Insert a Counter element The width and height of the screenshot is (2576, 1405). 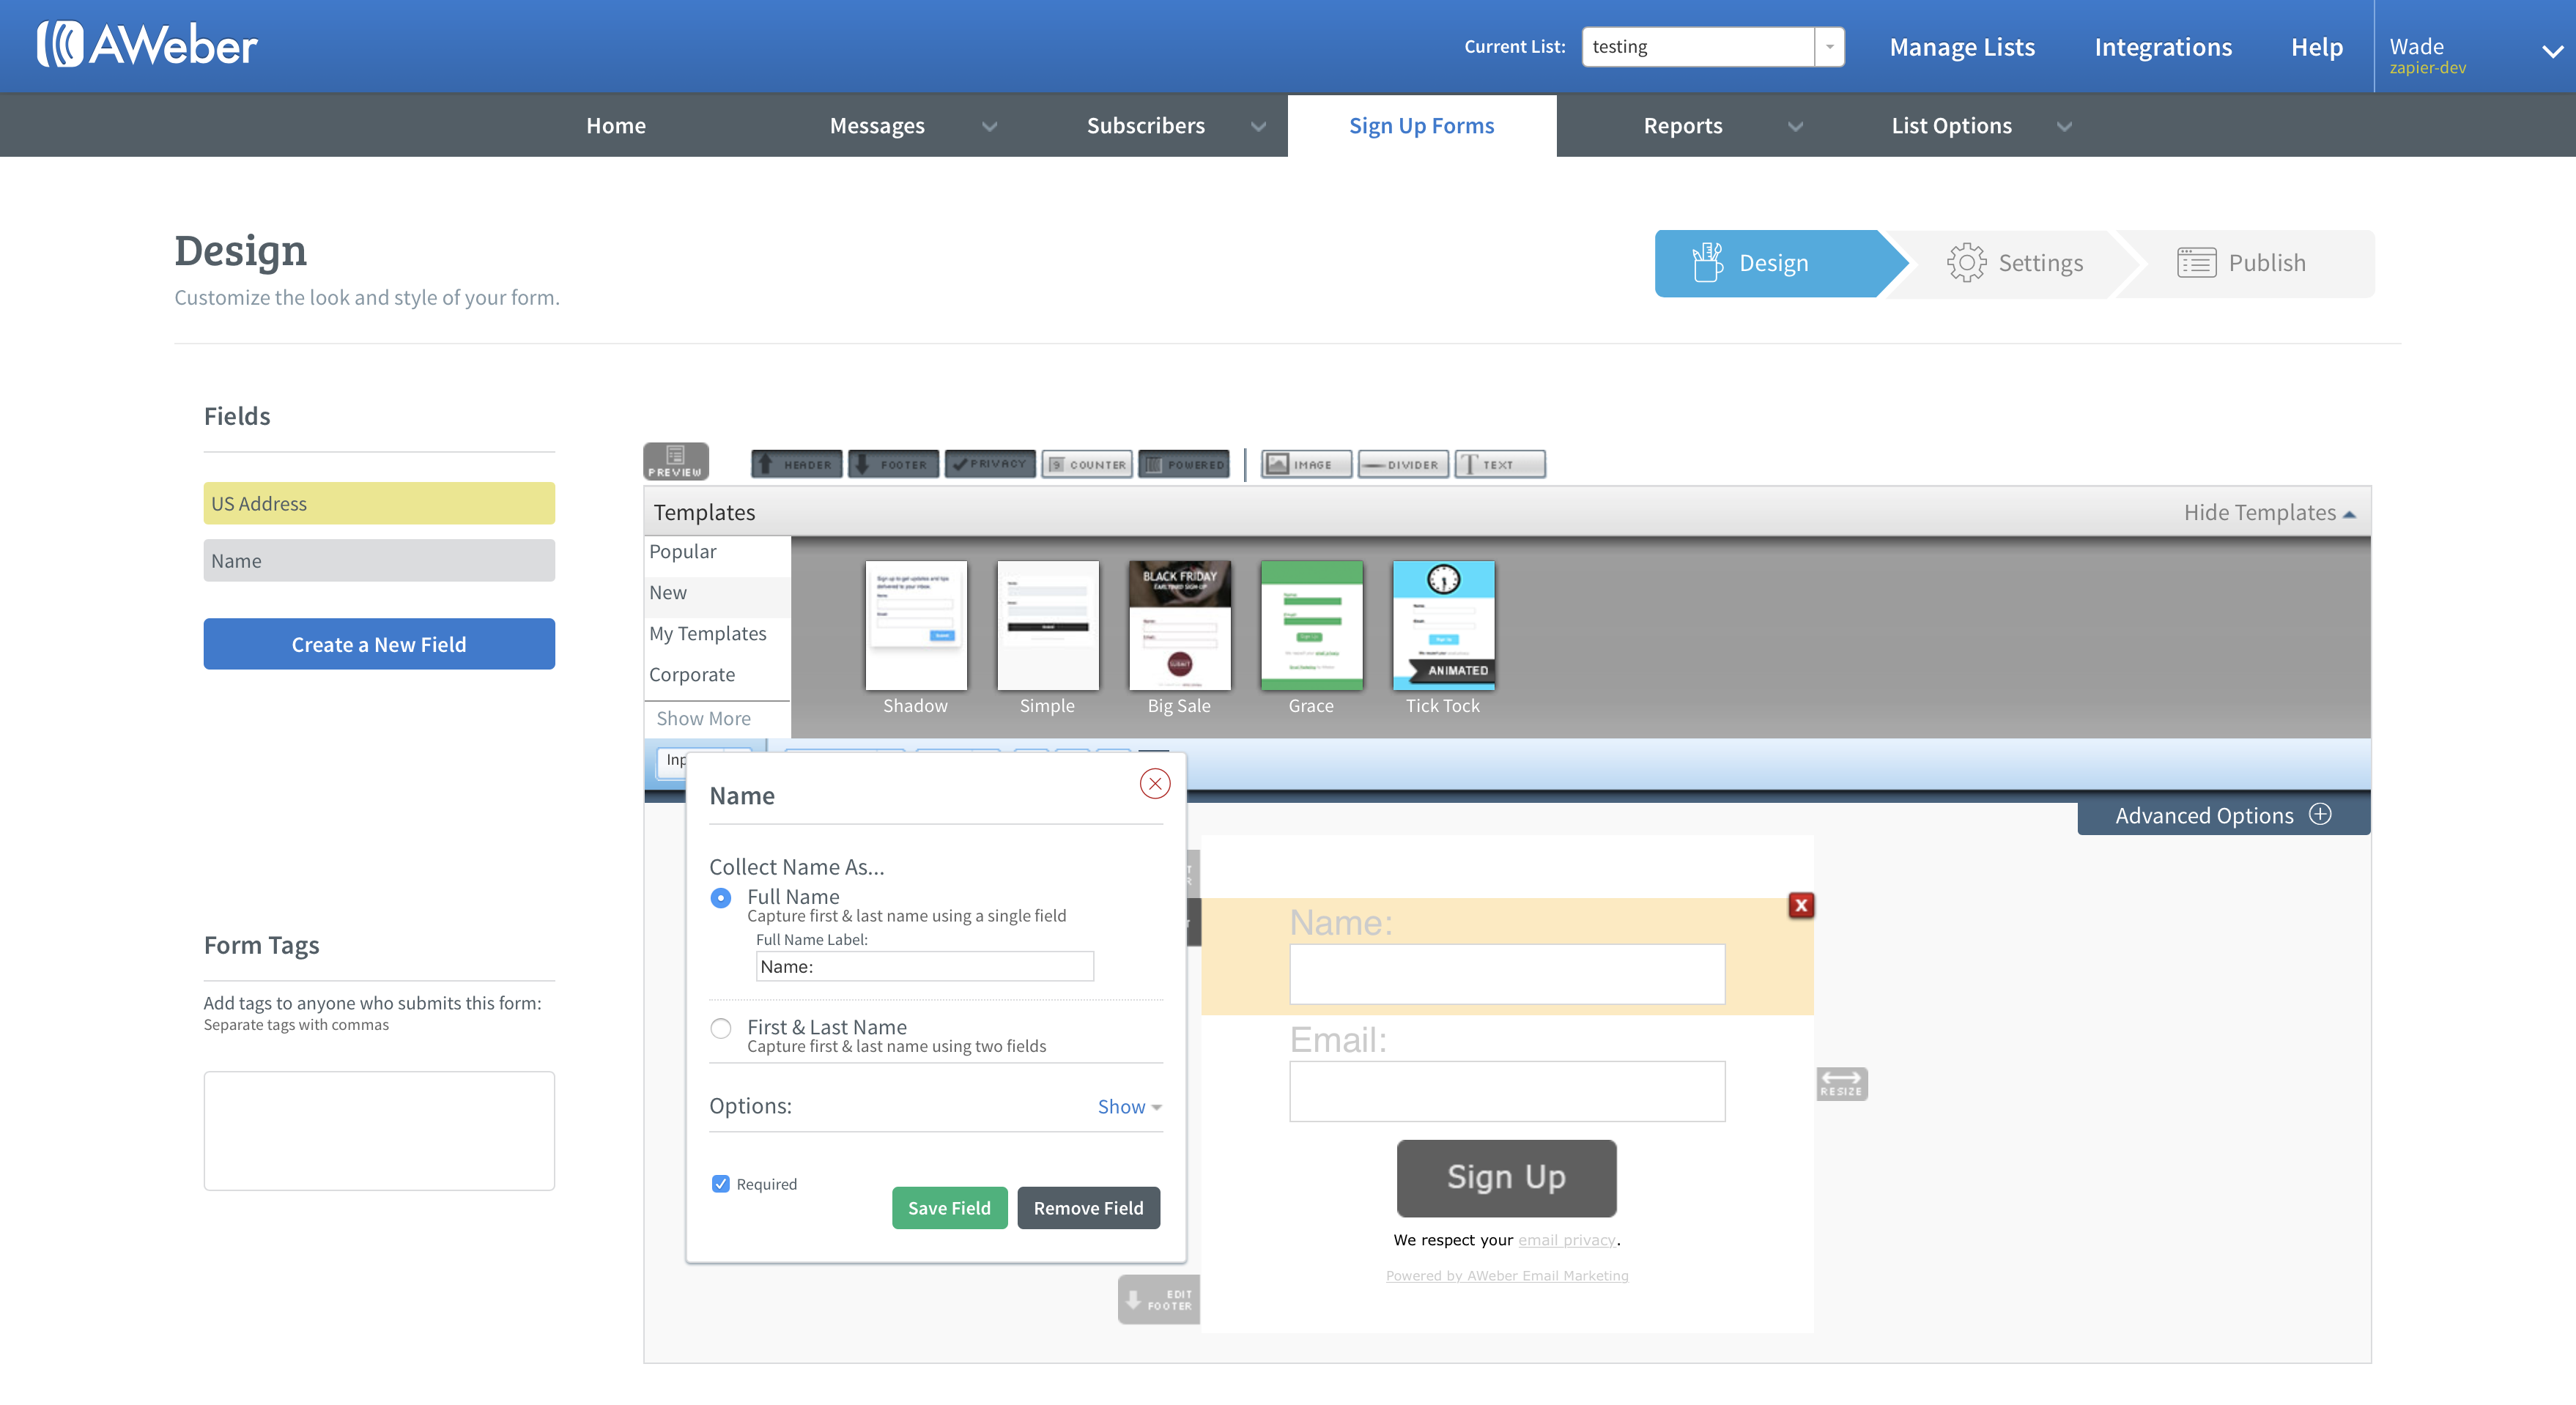pyautogui.click(x=1086, y=464)
